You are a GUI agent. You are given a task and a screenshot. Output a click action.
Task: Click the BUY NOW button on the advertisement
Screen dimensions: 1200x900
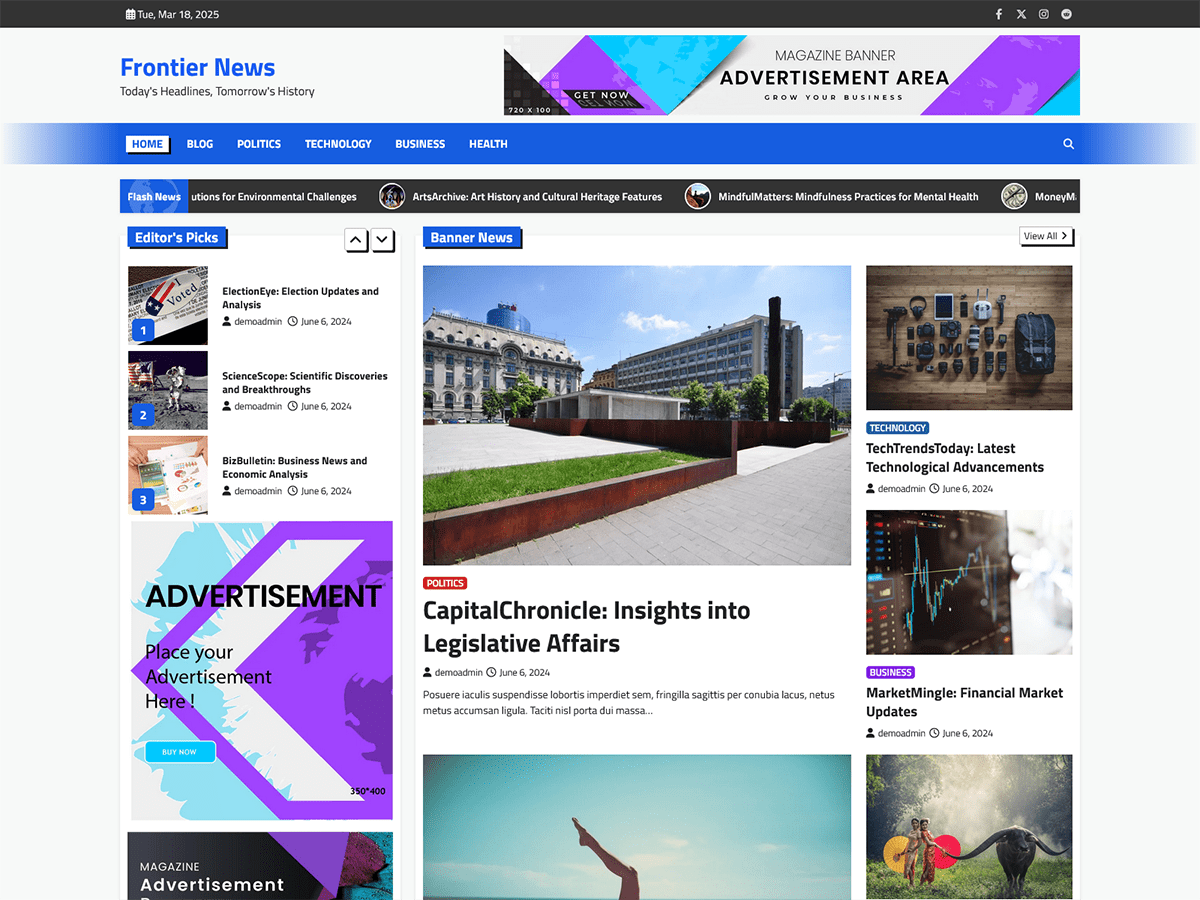click(x=179, y=751)
